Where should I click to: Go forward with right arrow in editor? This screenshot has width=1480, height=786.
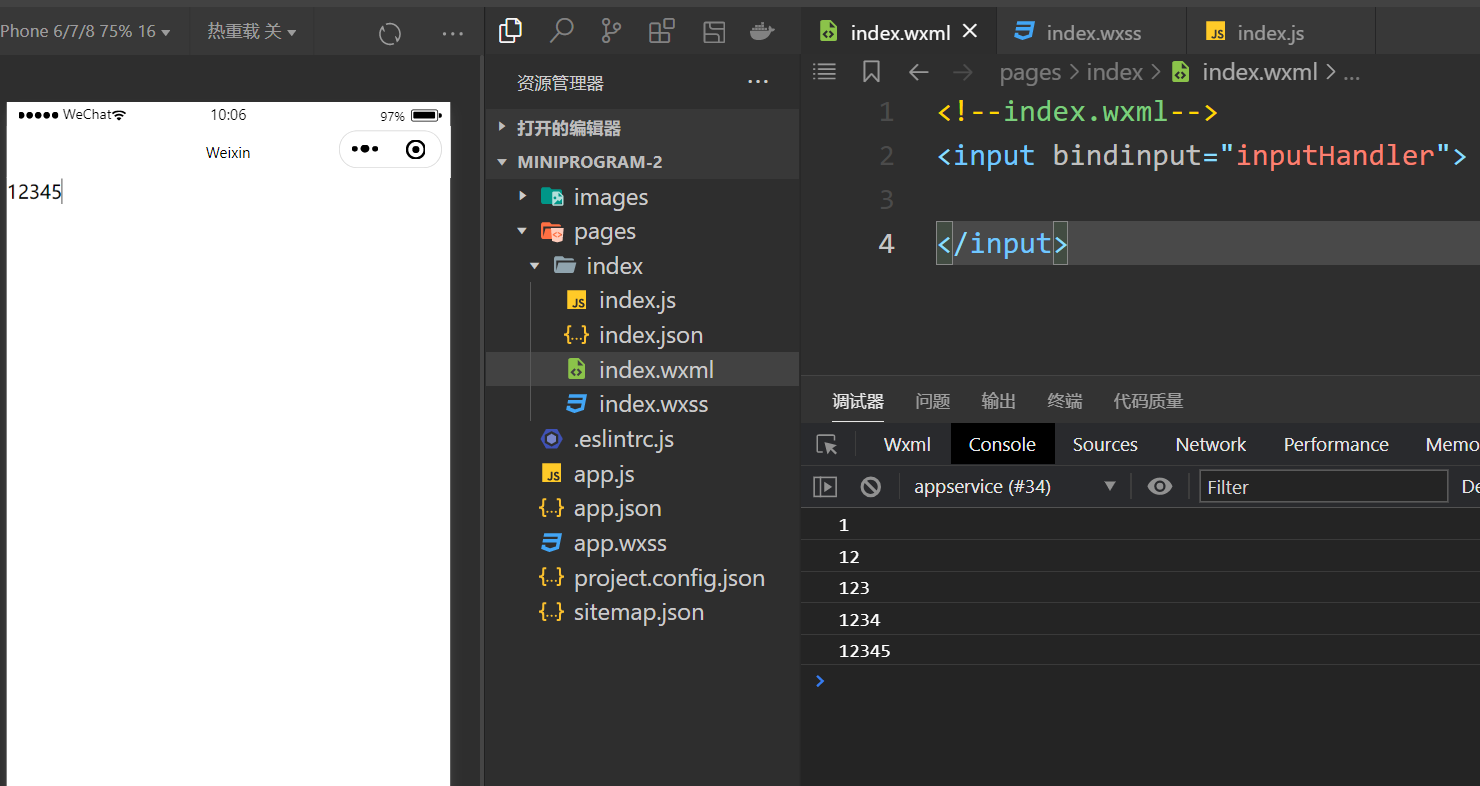tap(962, 71)
